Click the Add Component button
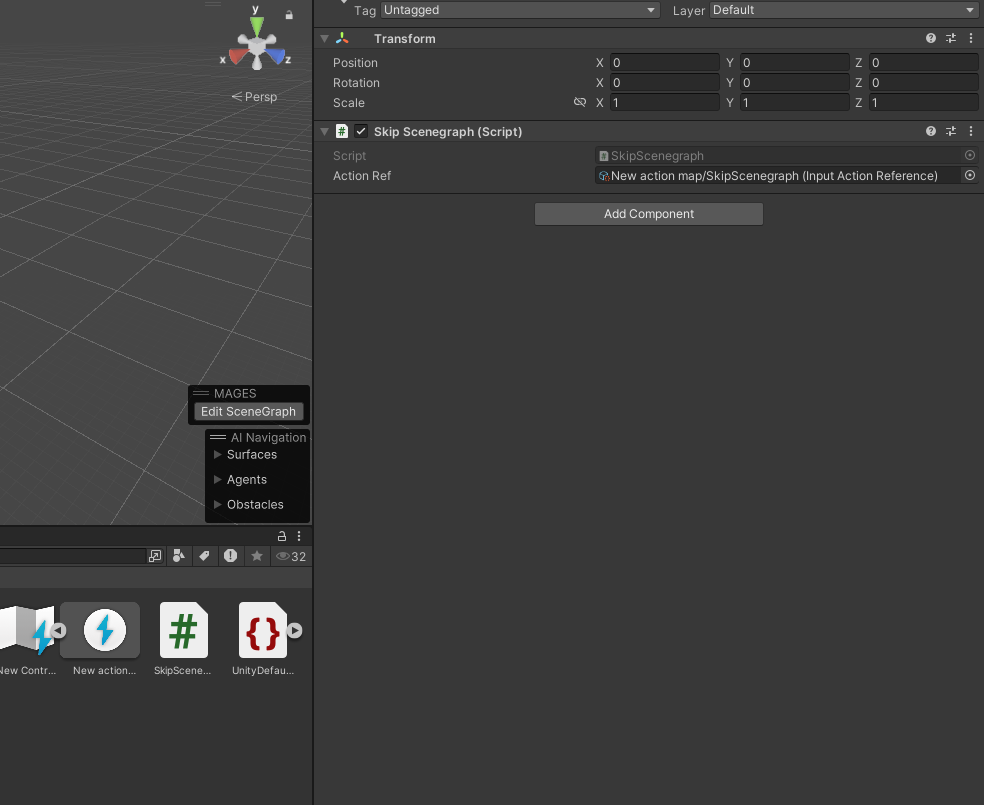The width and height of the screenshot is (984, 805). click(x=648, y=213)
